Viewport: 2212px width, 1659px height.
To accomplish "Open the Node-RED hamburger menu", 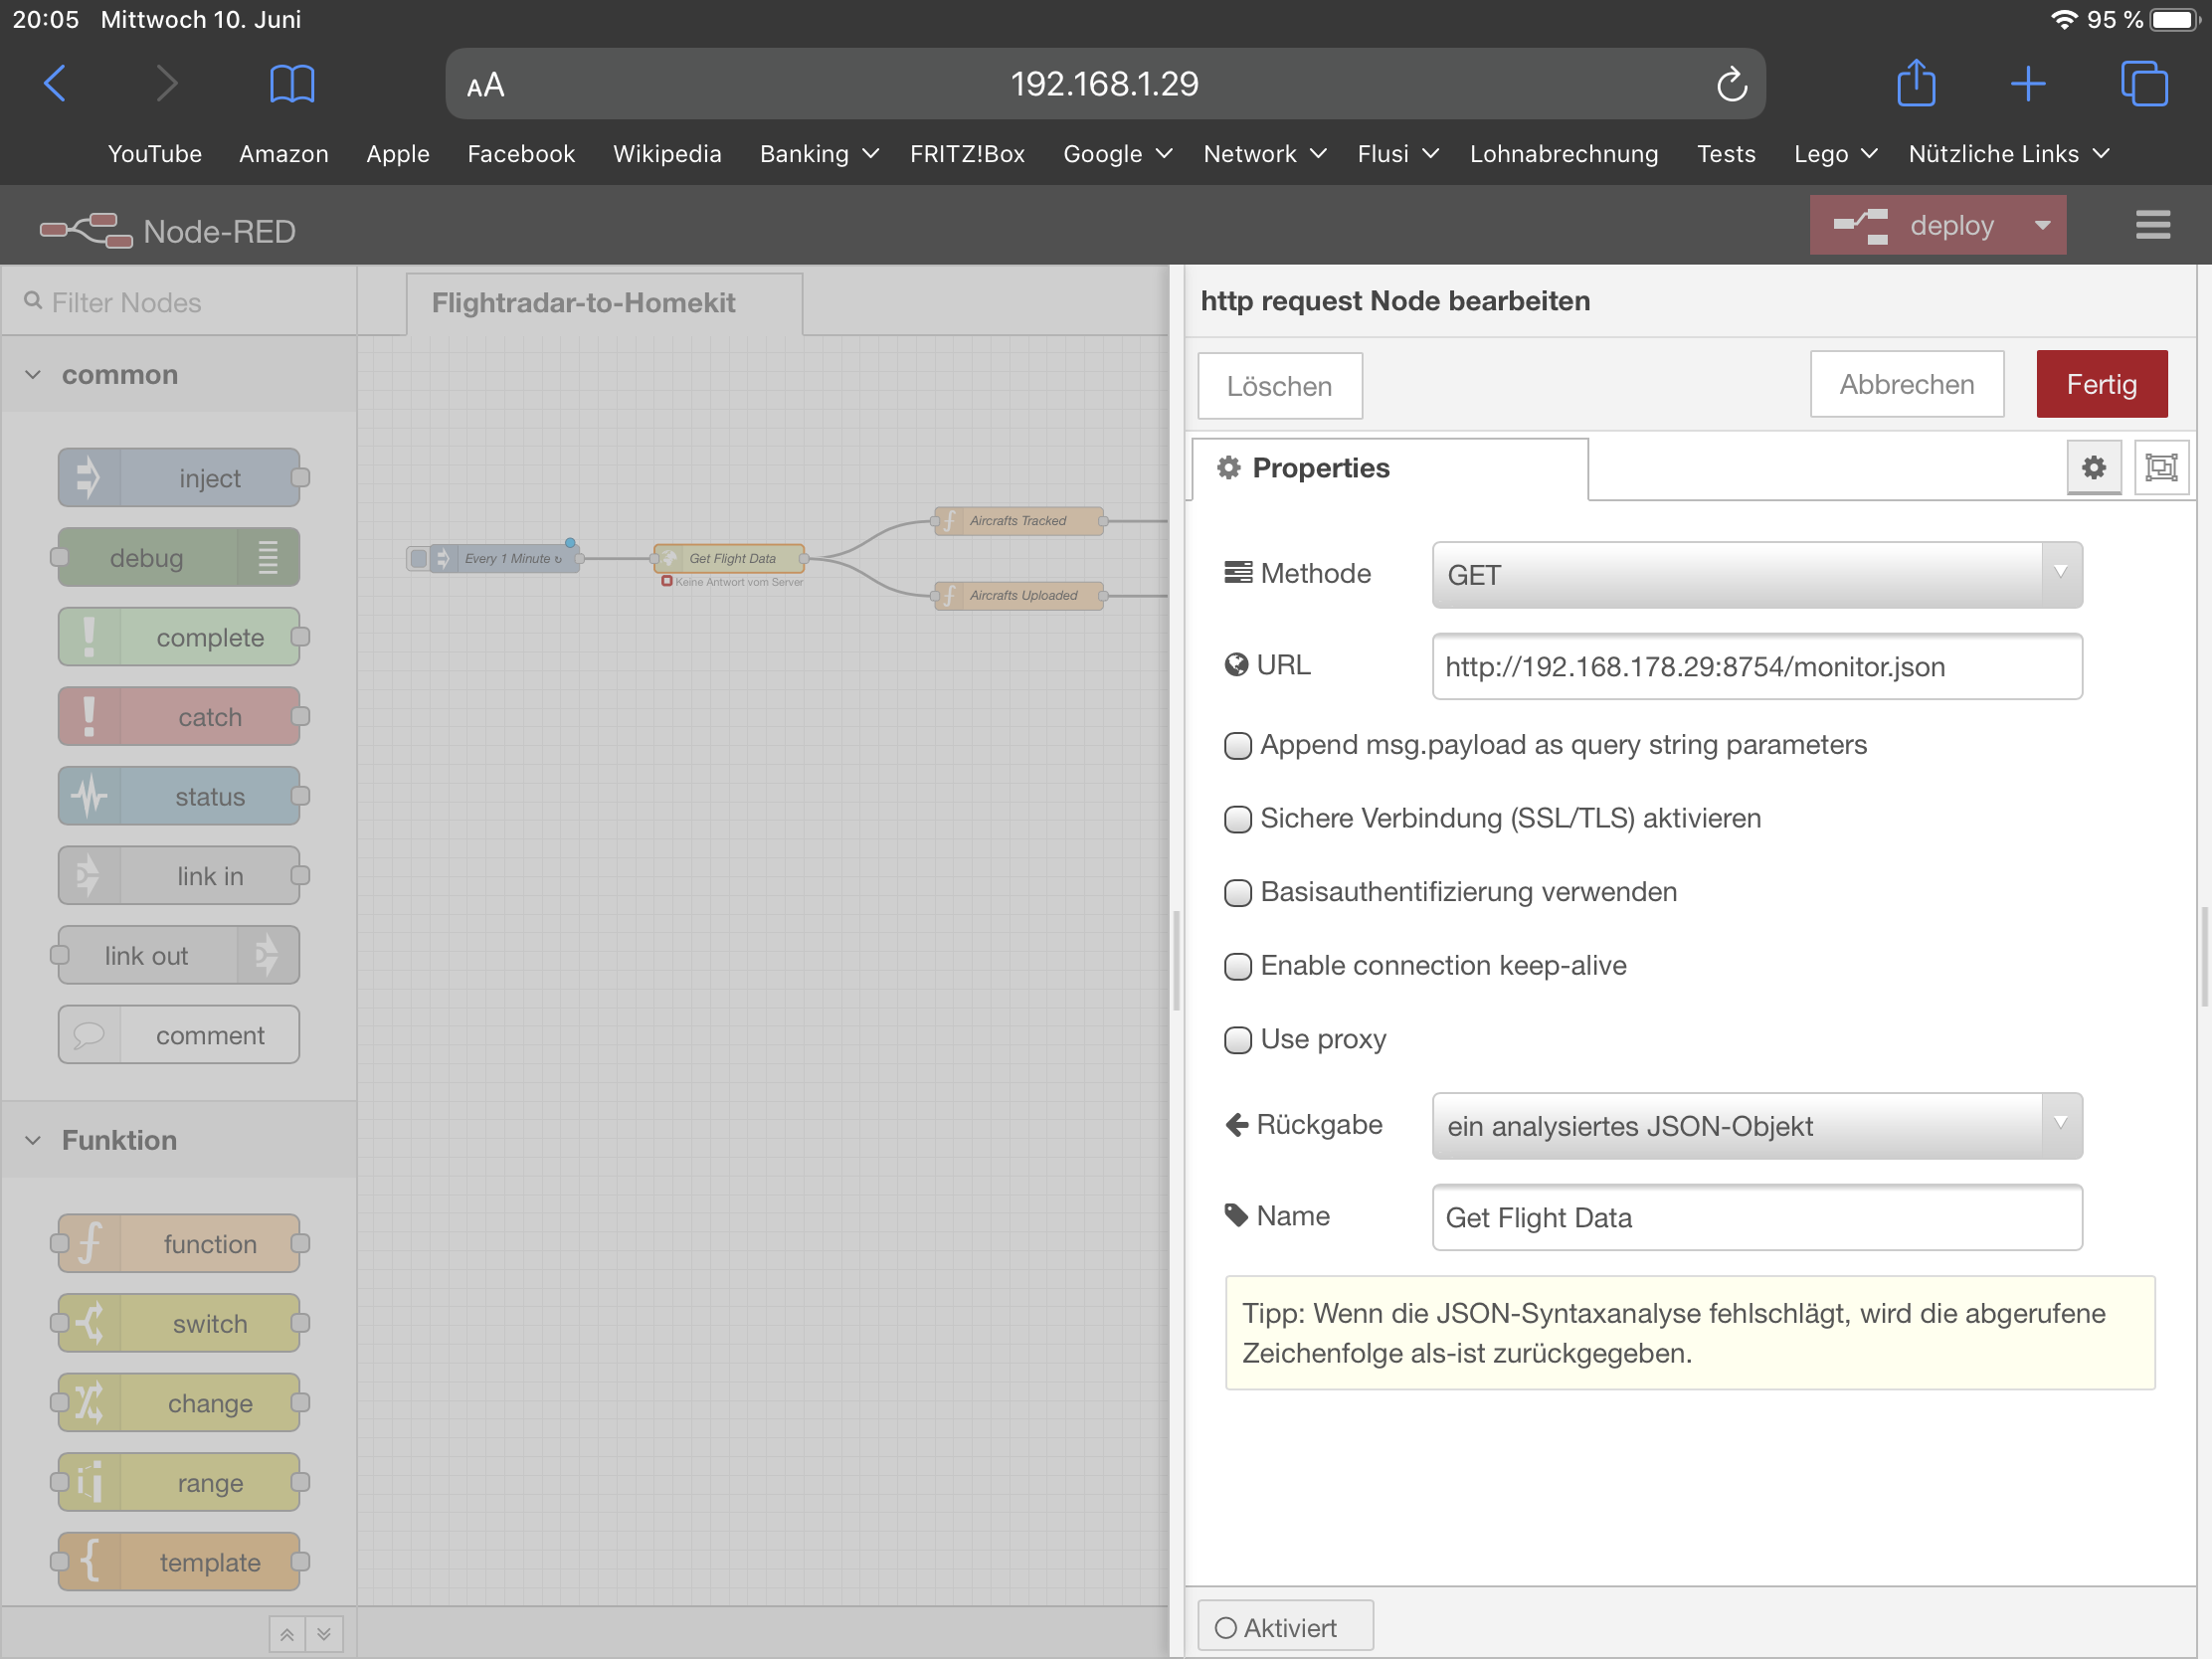I will (2152, 225).
